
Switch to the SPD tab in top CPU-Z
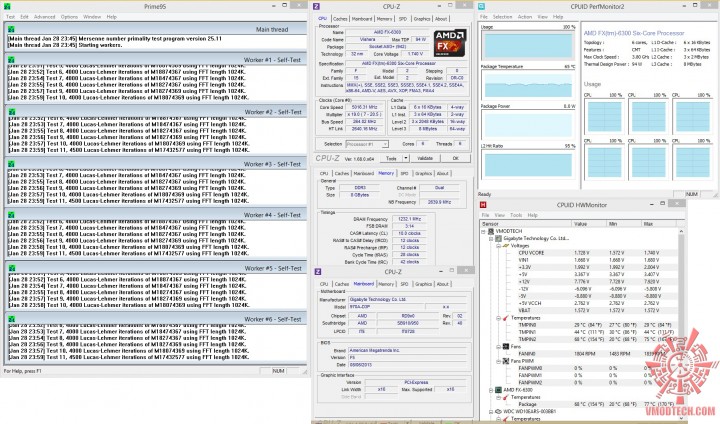click(403, 19)
